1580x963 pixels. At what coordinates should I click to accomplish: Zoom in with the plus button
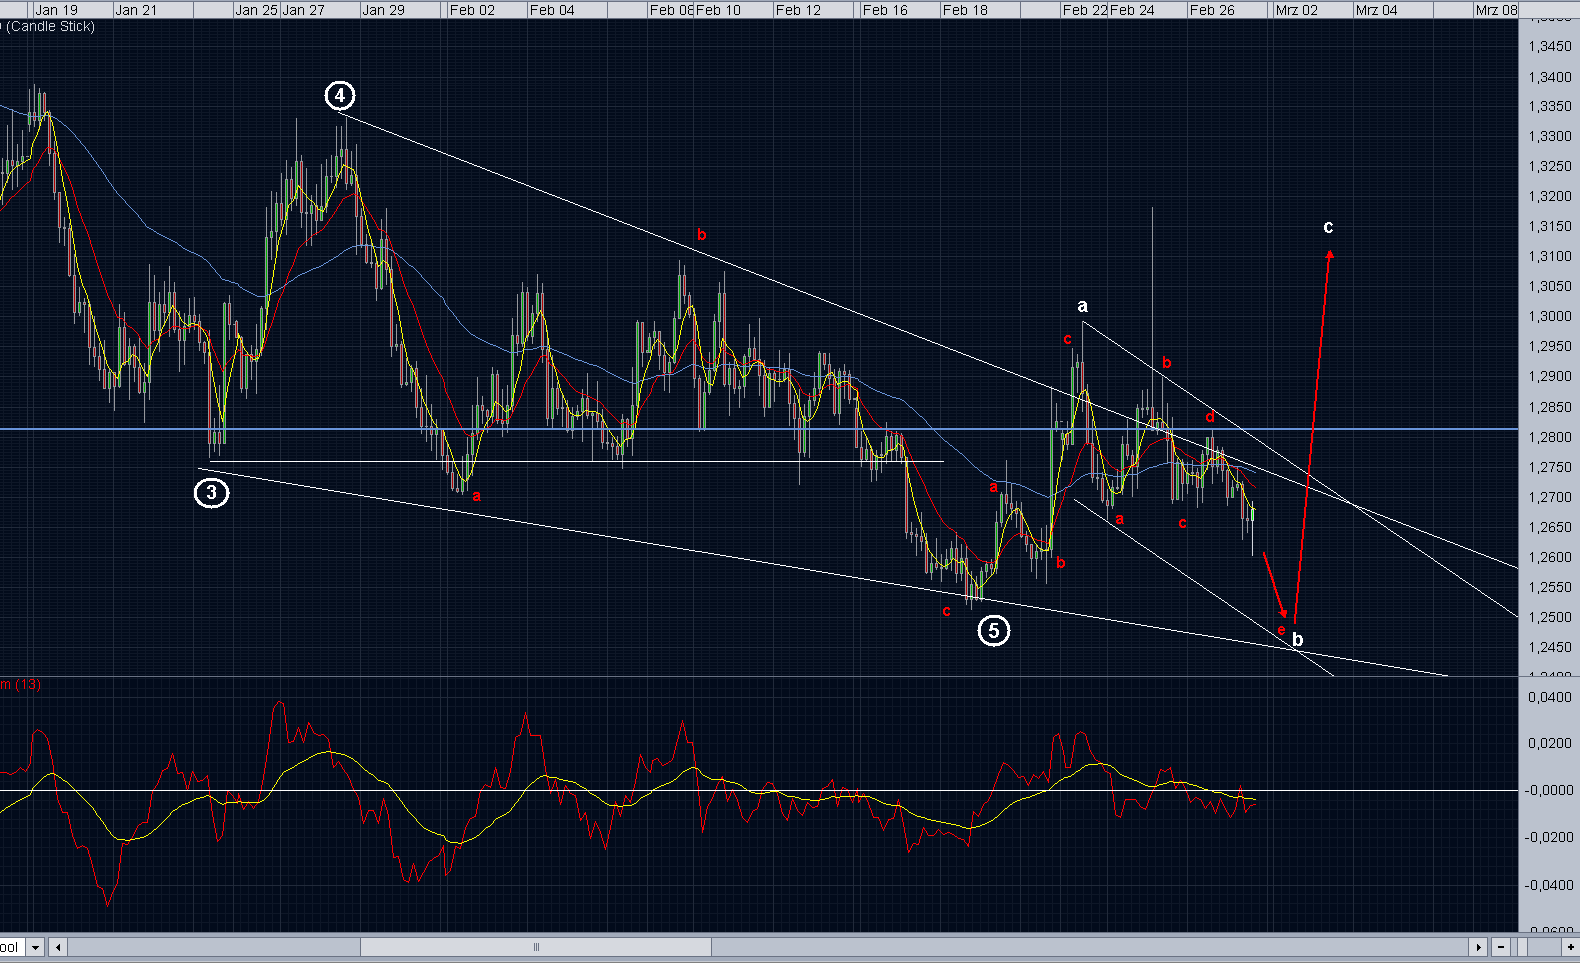(1571, 947)
